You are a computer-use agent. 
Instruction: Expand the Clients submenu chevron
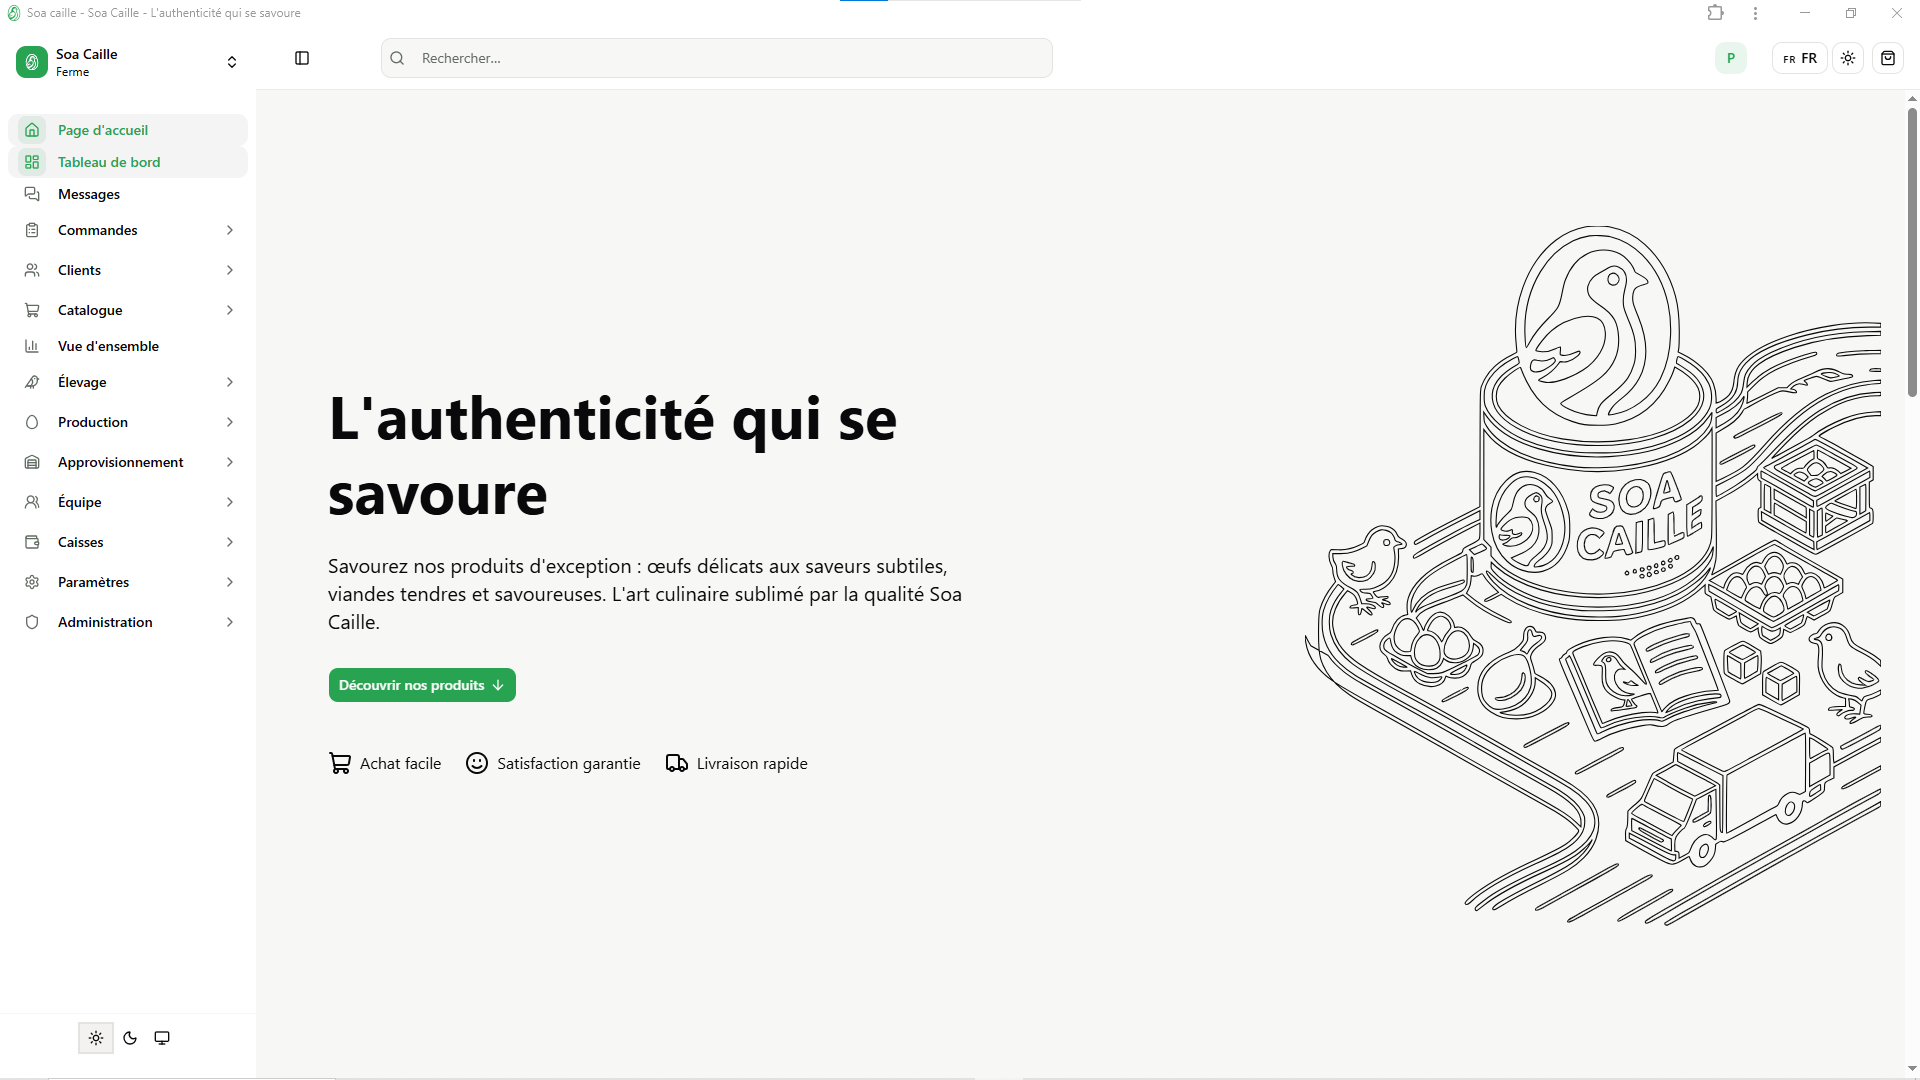[230, 270]
